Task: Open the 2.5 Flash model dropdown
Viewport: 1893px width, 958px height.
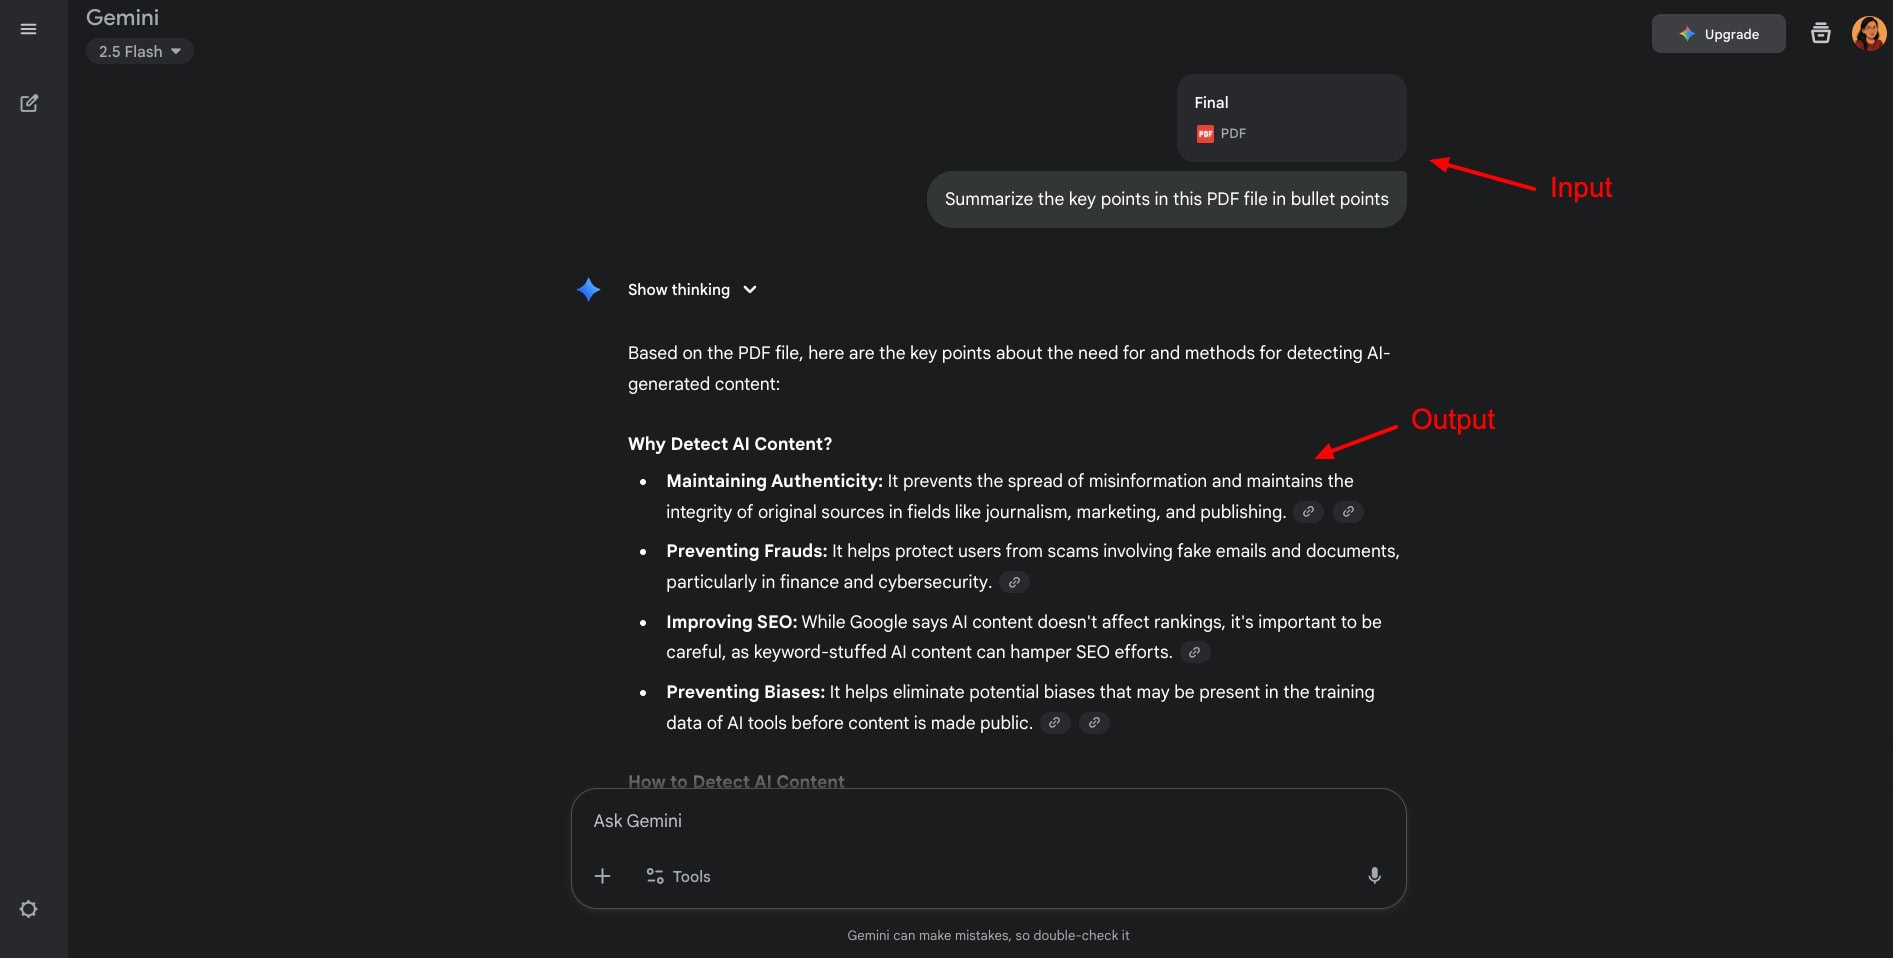Action: tap(139, 51)
